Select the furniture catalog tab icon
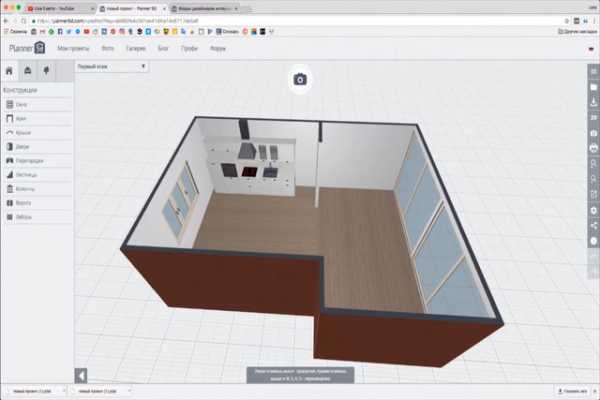600x400 pixels. [x=28, y=70]
